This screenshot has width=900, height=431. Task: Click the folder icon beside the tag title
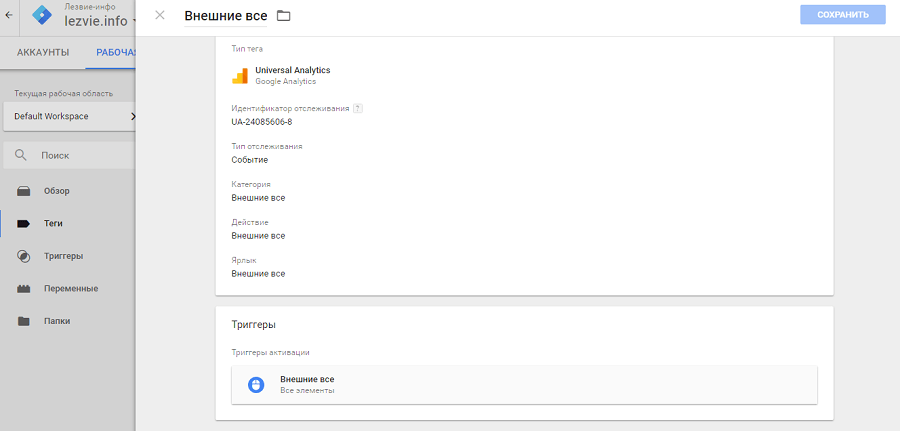coord(283,15)
